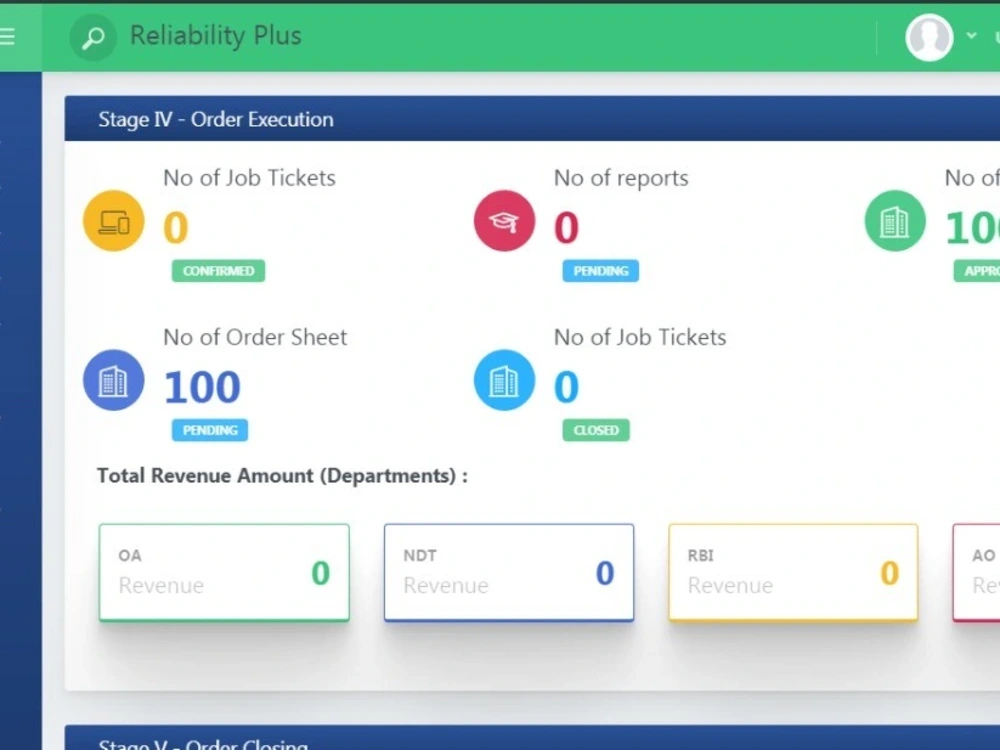
Task: Open the OA Revenue card
Action: coord(224,573)
